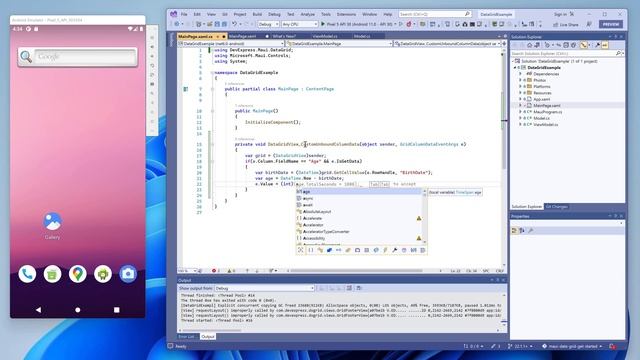Click the Output panel Toggle Word Wrap icon
Viewport: 640px width, 360px height.
[x=359, y=288]
